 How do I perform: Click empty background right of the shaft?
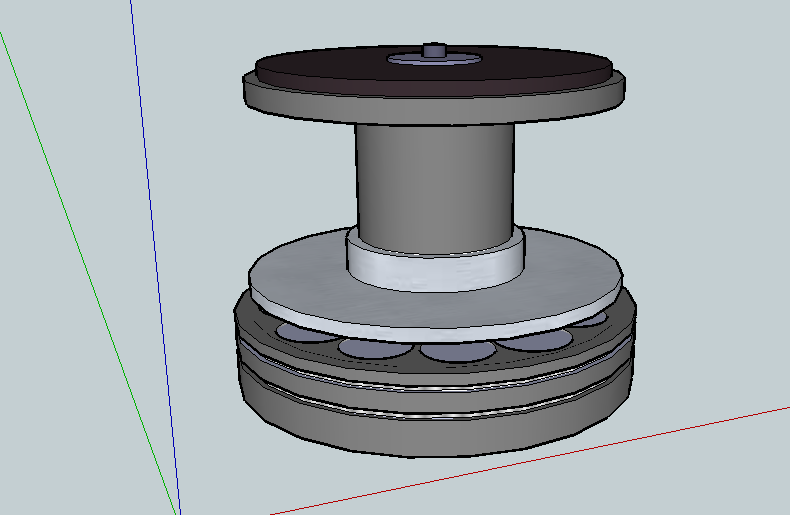(x=680, y=200)
